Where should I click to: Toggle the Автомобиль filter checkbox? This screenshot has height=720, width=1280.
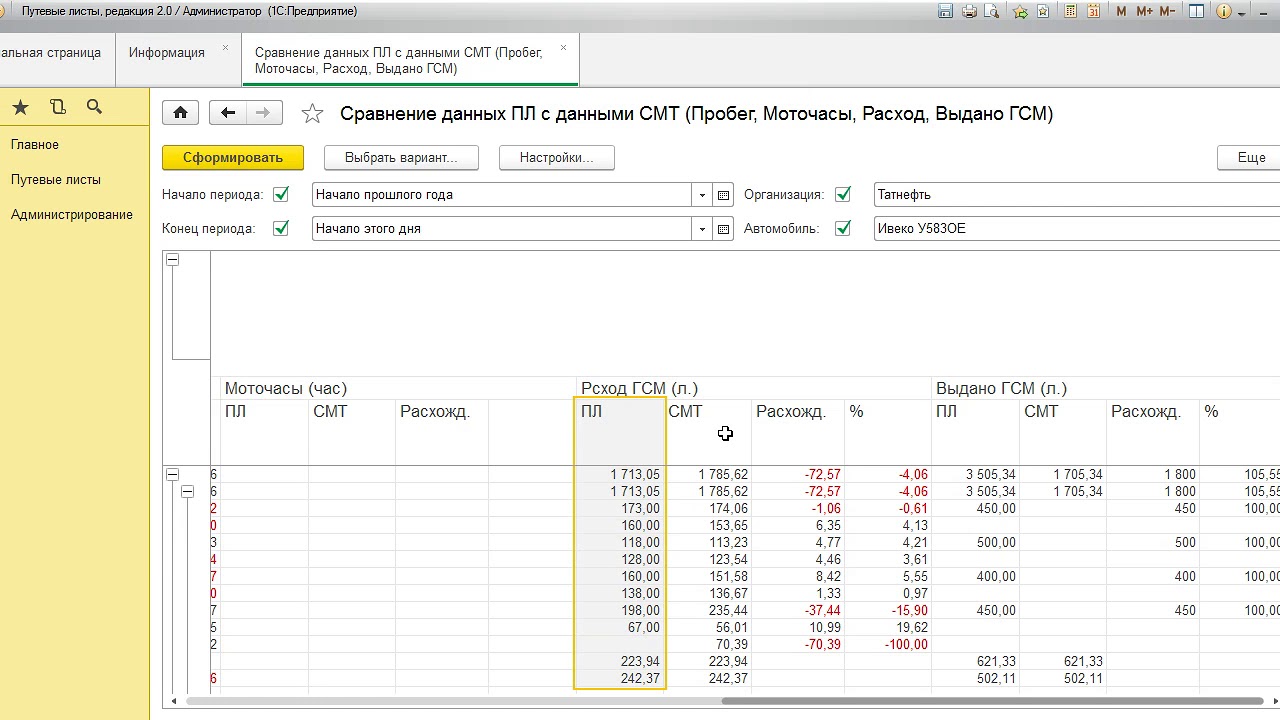tap(843, 229)
